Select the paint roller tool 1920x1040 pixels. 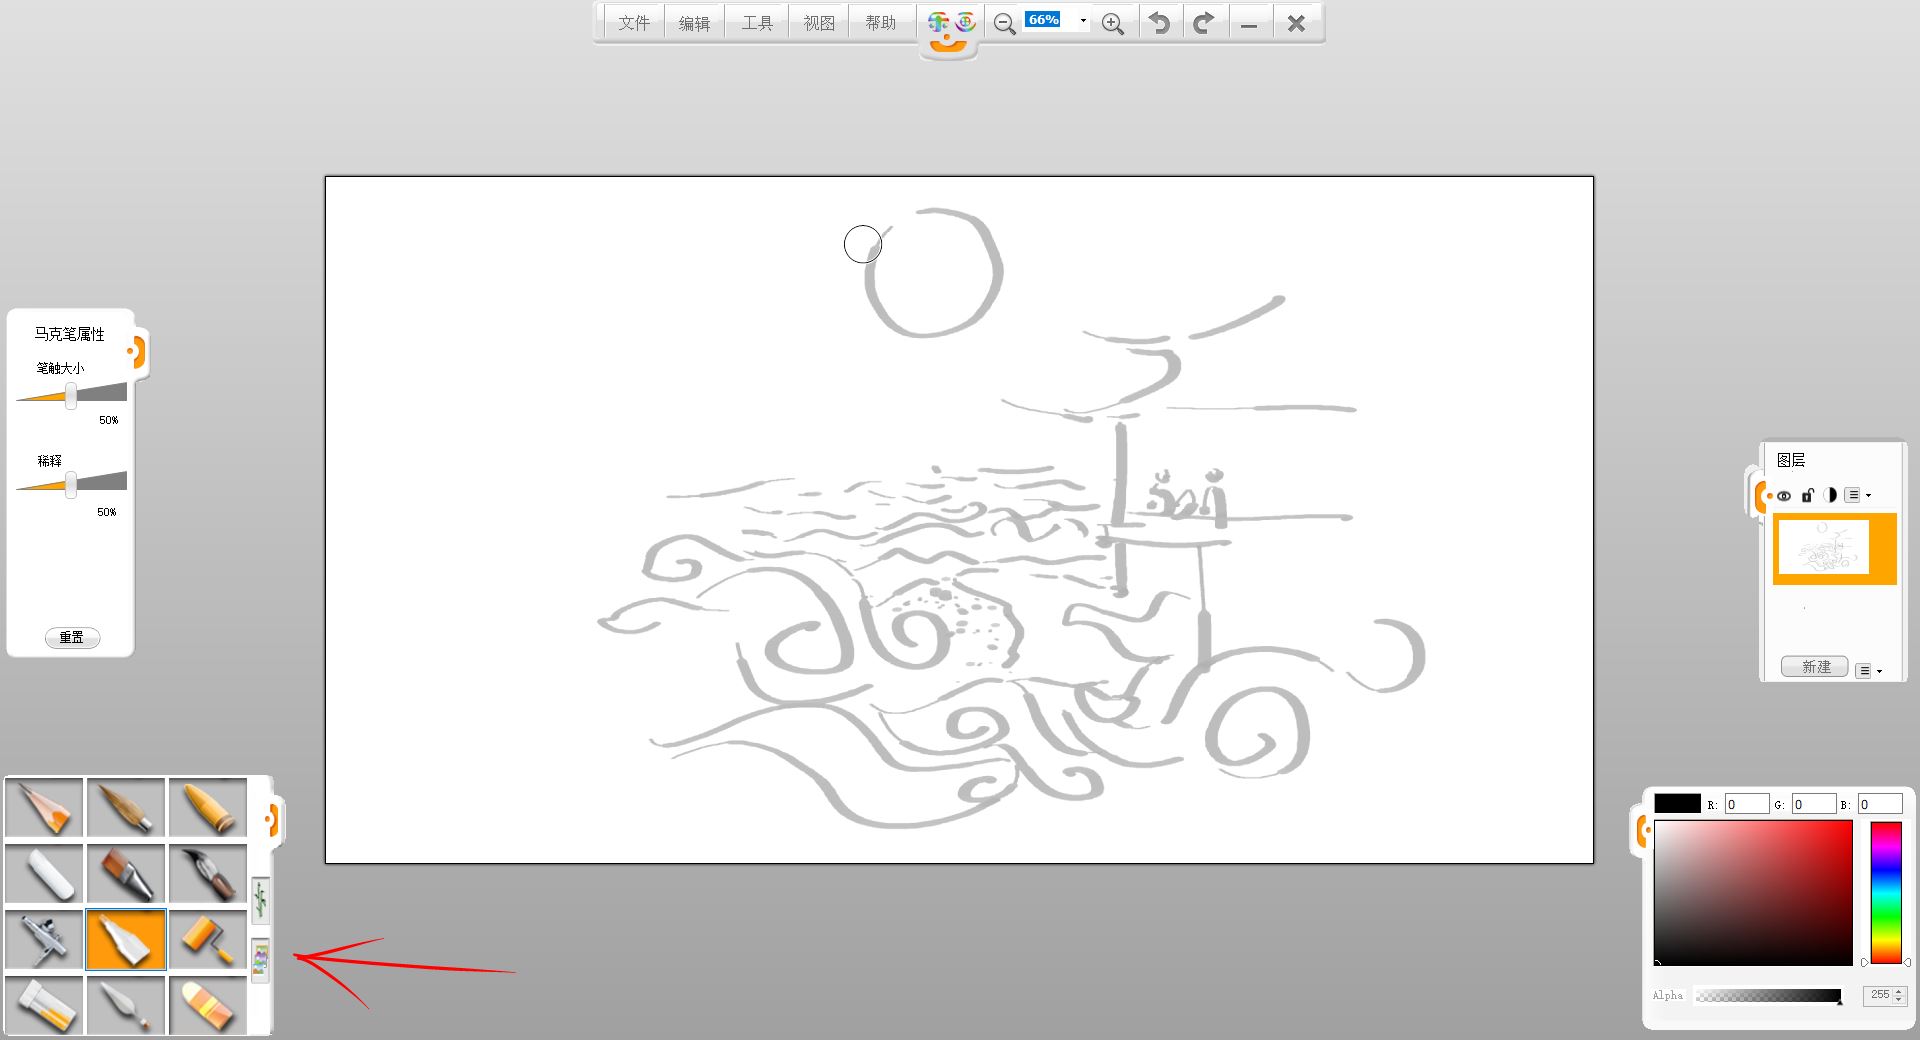click(x=208, y=939)
